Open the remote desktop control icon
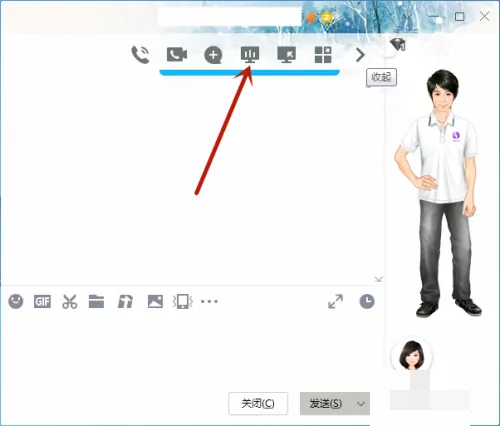This screenshot has height=426, width=500. (286, 55)
